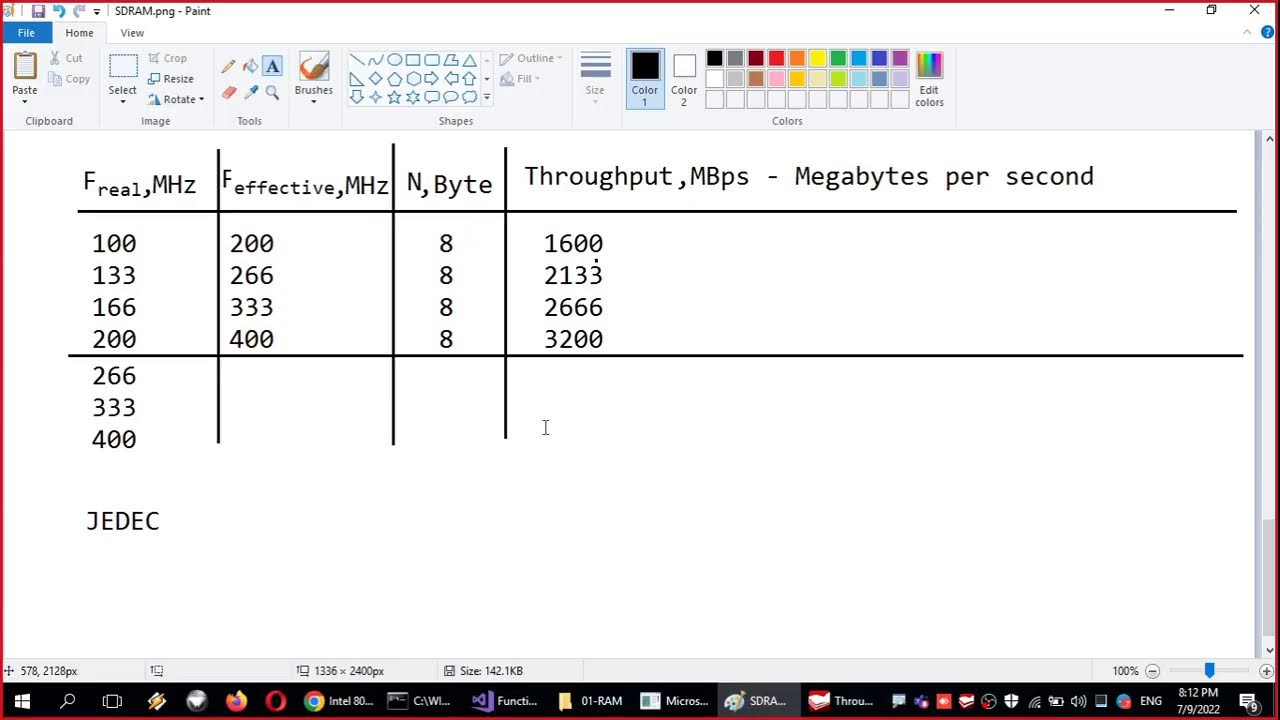The height and width of the screenshot is (720, 1280).
Task: Choose the Triangle shape
Action: pos(469,60)
